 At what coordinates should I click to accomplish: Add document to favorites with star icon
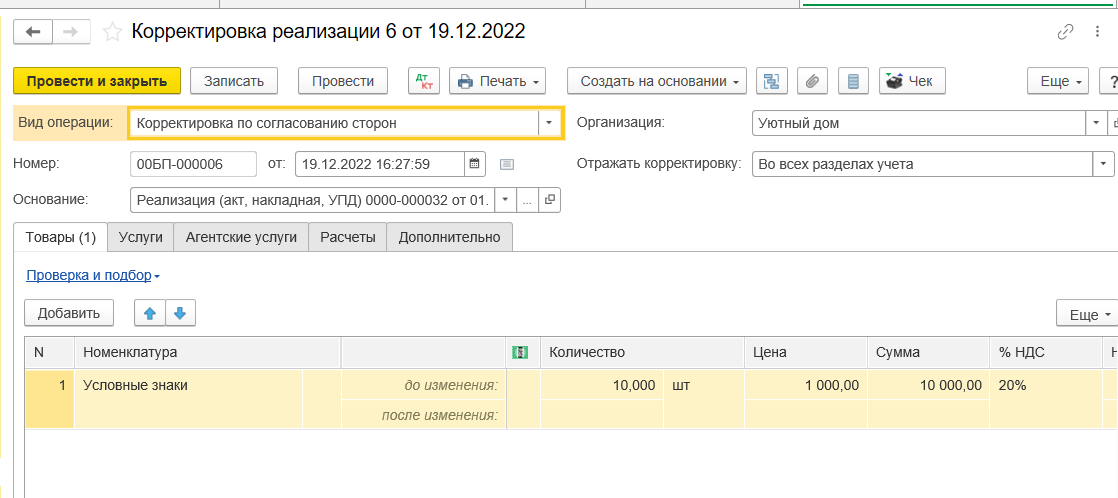(x=112, y=32)
